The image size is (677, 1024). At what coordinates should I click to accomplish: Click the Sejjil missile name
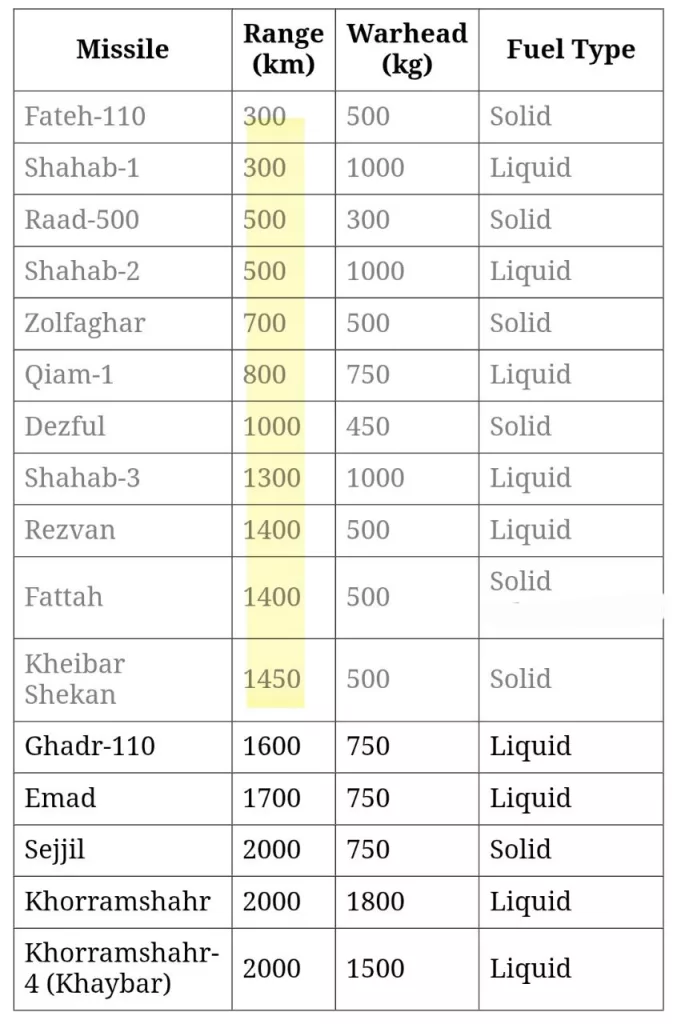[x=56, y=850]
